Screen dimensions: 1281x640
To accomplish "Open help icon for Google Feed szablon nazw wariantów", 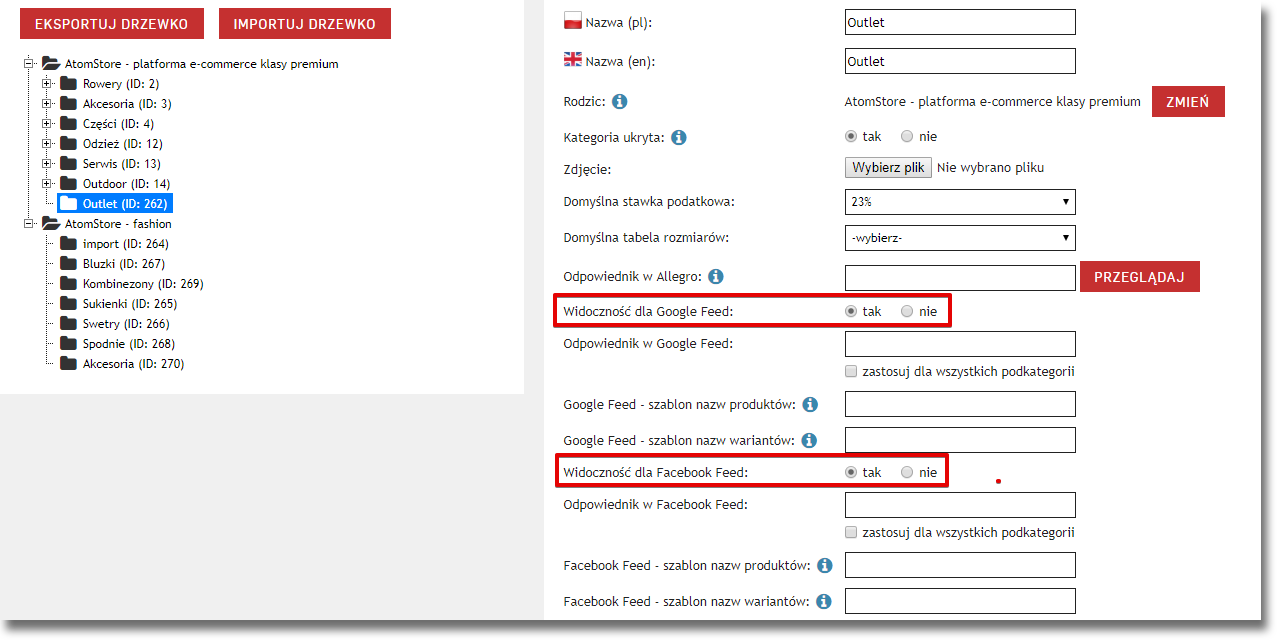I will click(x=809, y=441).
